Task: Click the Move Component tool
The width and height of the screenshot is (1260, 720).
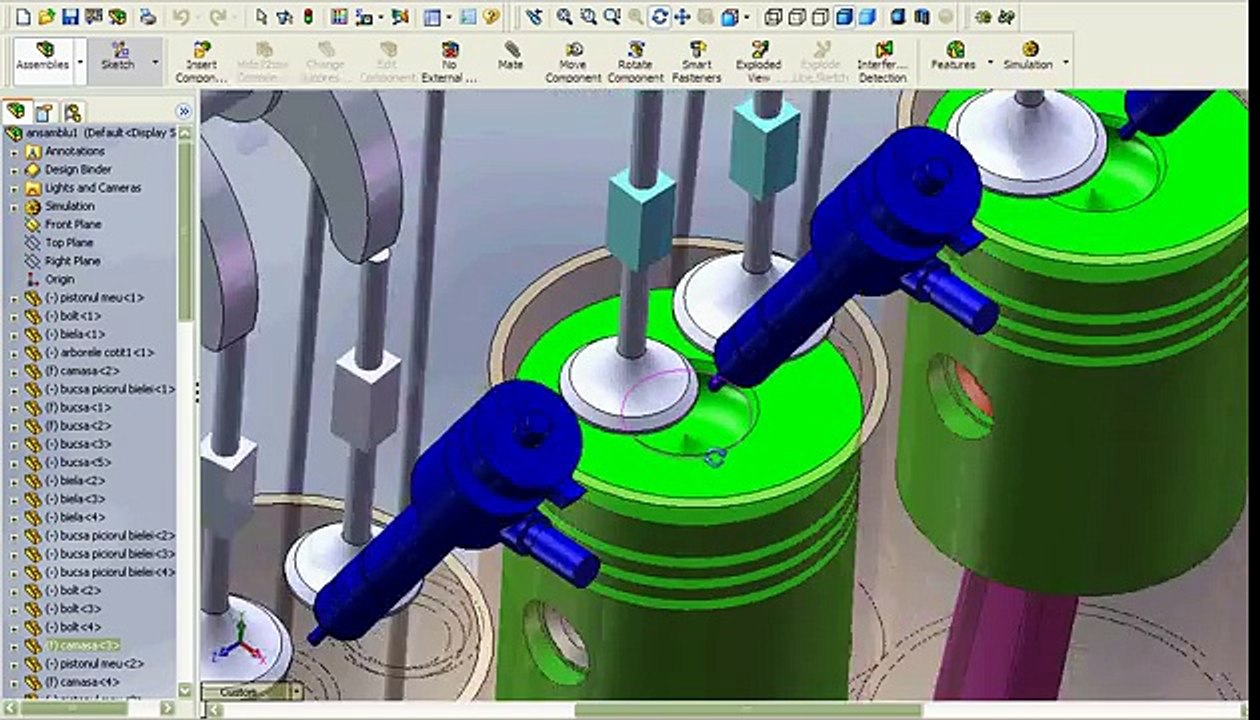Action: click(x=573, y=62)
